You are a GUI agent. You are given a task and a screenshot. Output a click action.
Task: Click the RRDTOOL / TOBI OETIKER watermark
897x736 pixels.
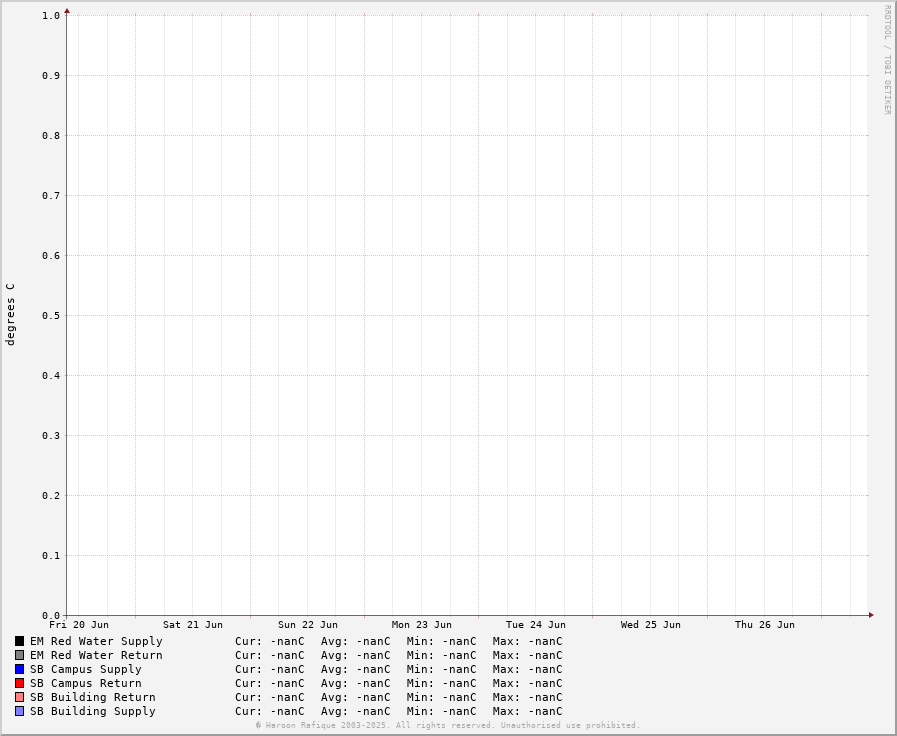(887, 60)
